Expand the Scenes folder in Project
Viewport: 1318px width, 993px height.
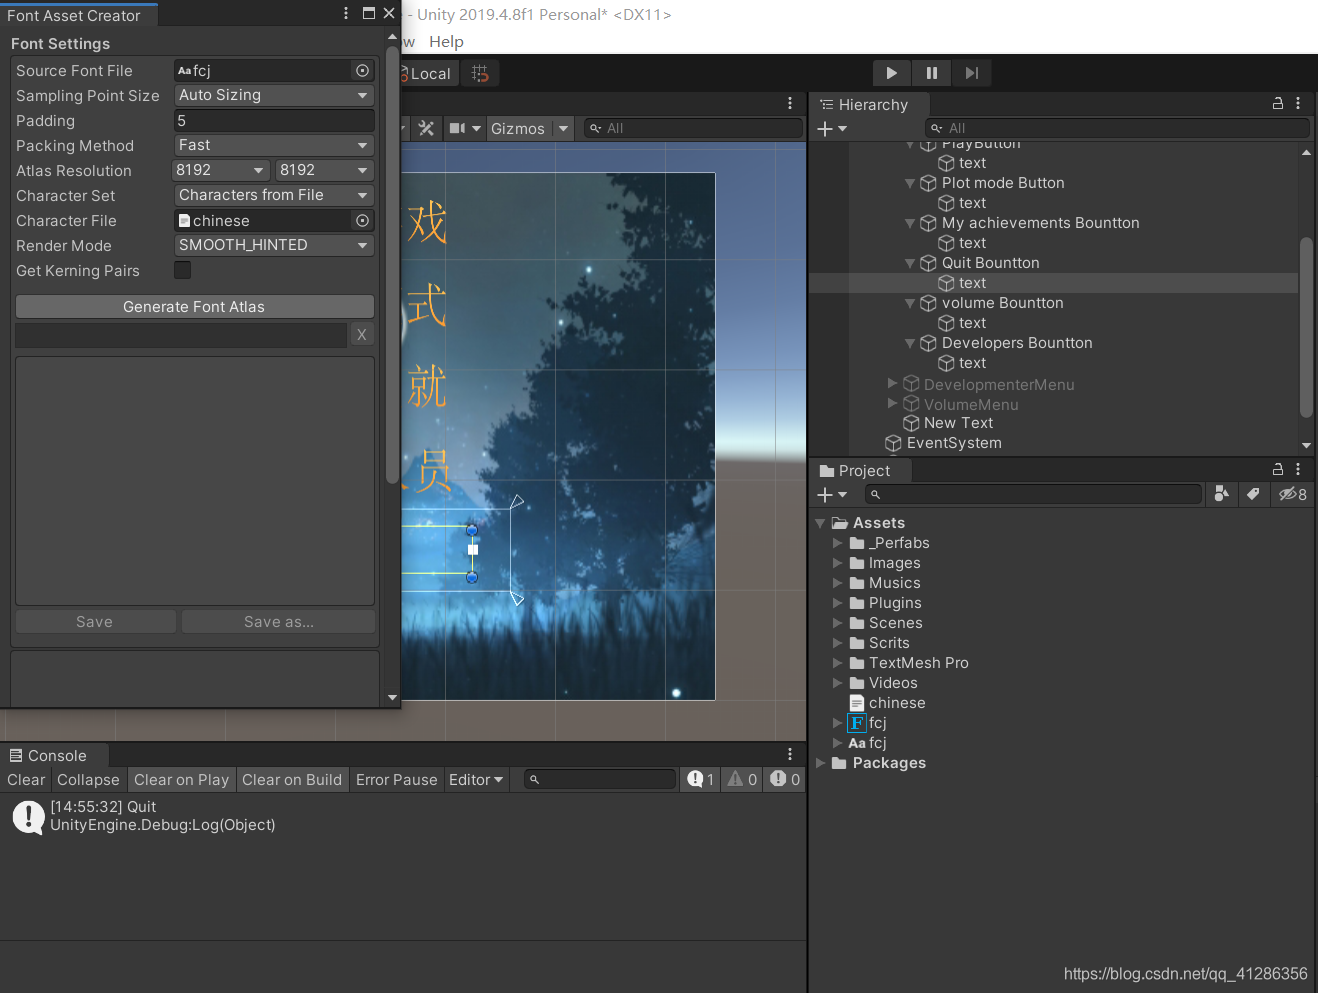click(838, 622)
